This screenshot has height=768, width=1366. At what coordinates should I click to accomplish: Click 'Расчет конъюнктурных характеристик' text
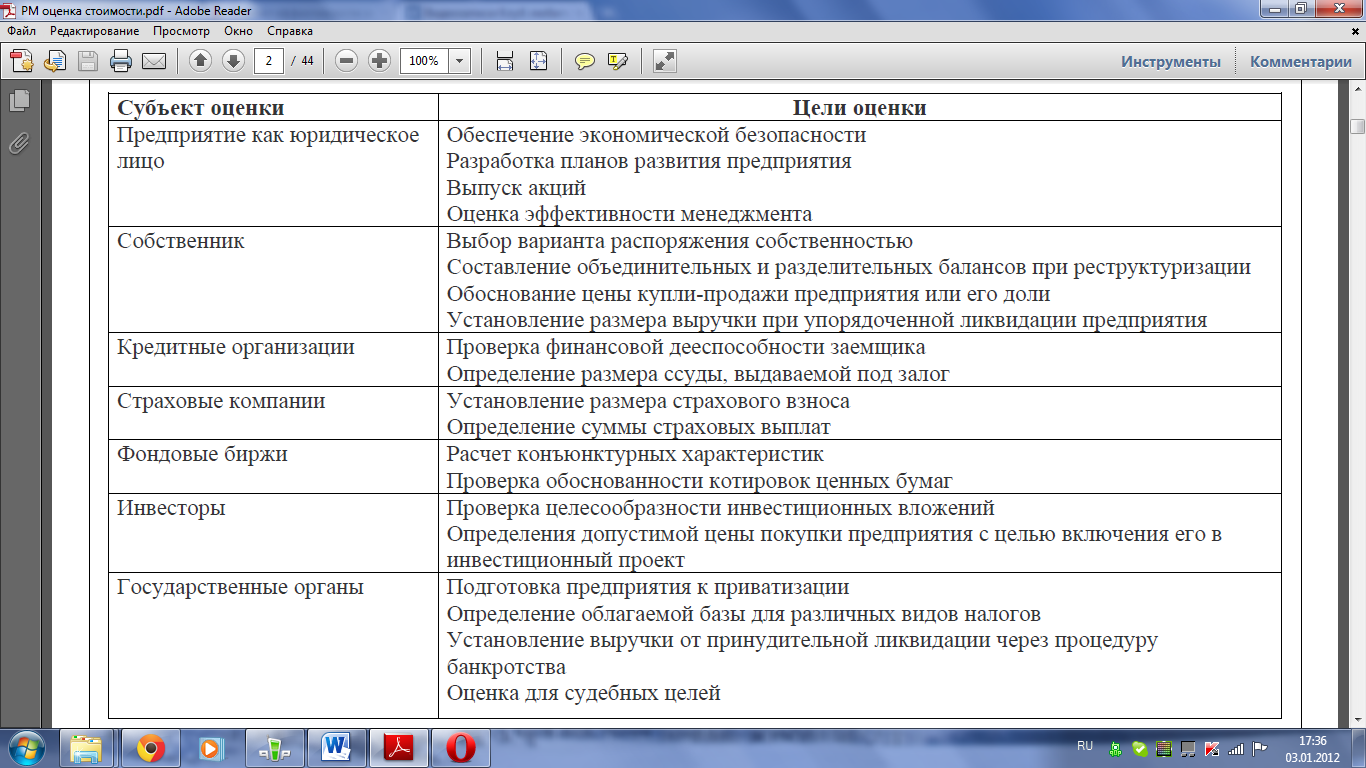click(x=635, y=454)
